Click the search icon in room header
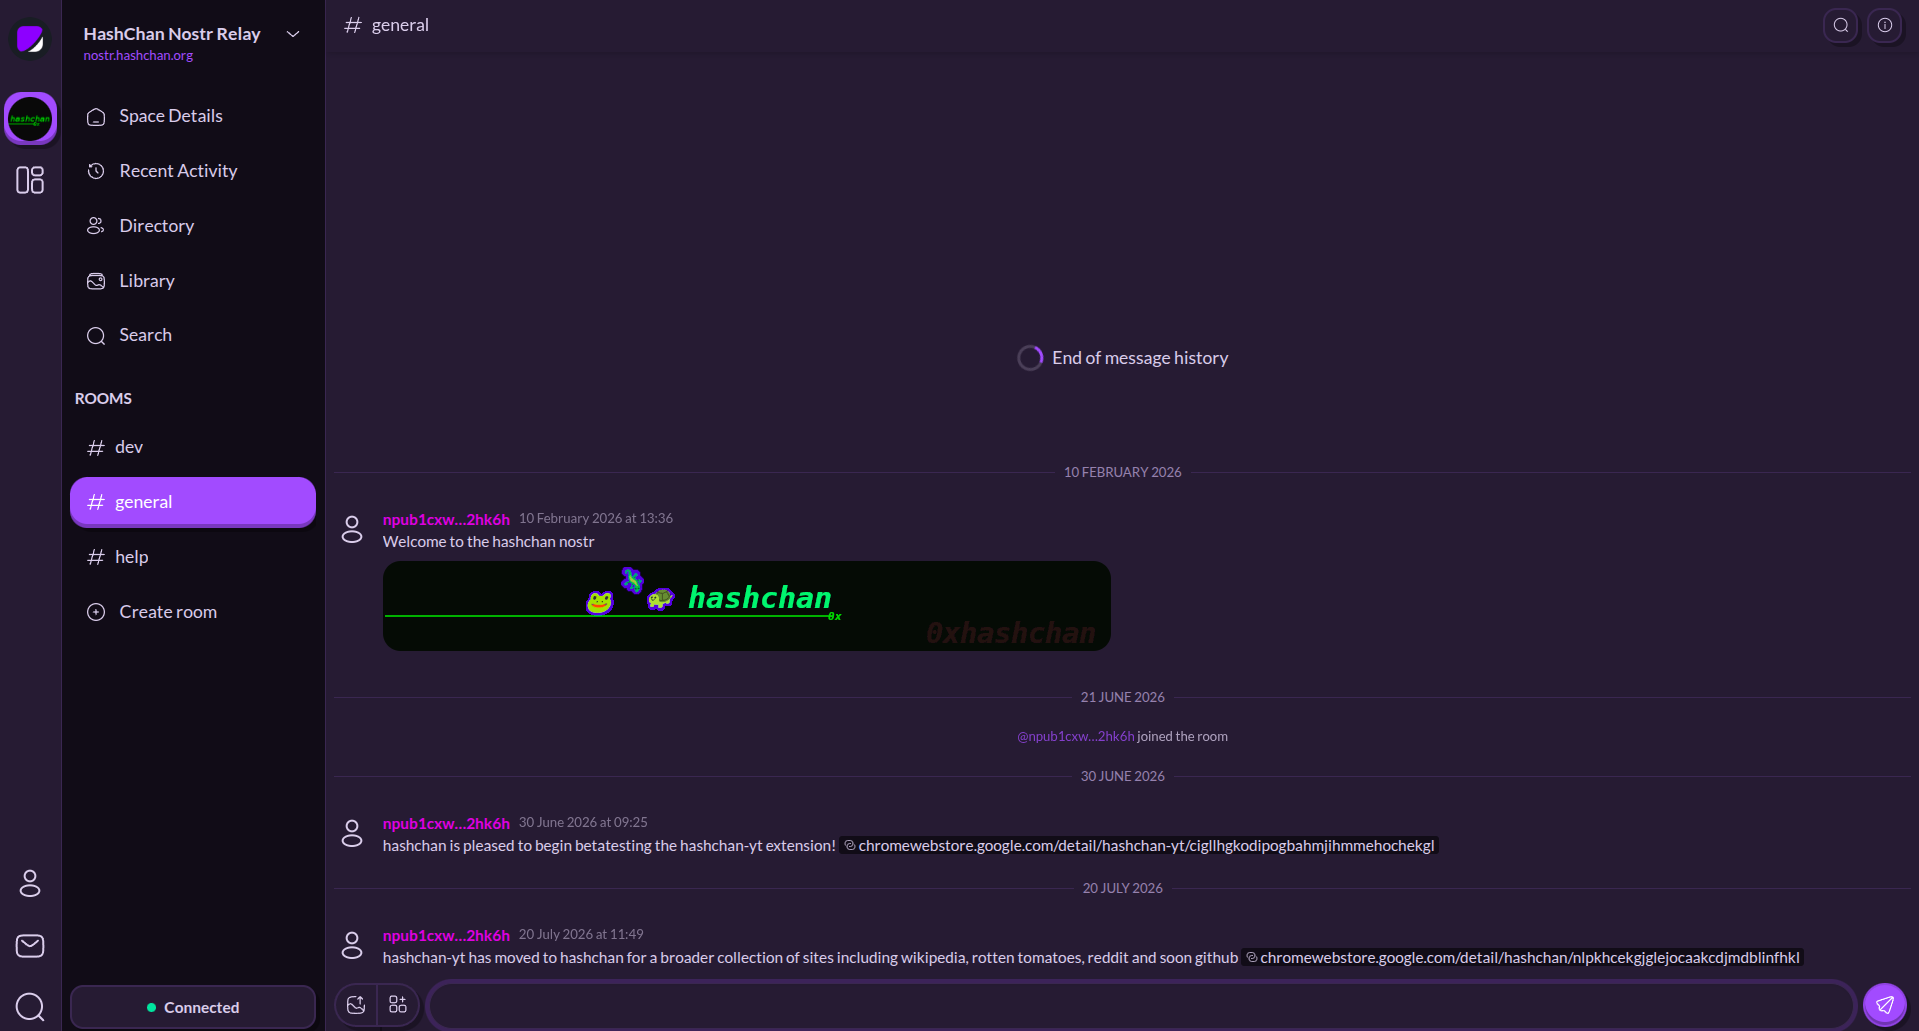 coord(1841,25)
